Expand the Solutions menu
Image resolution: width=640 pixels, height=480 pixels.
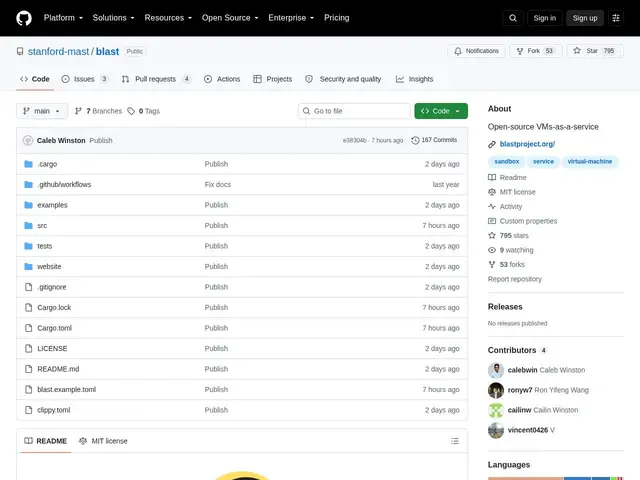(x=113, y=18)
